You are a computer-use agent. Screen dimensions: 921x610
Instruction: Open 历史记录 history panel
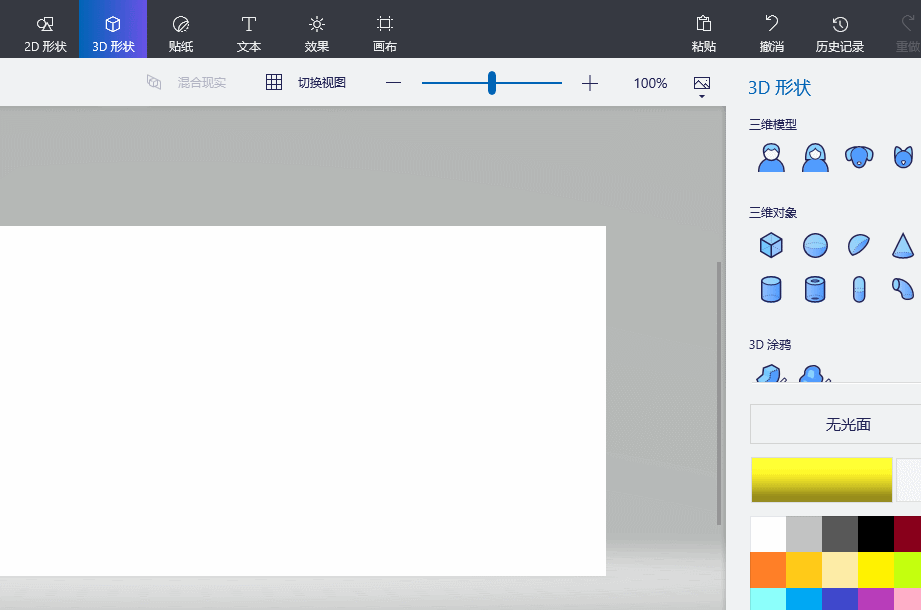(x=839, y=35)
